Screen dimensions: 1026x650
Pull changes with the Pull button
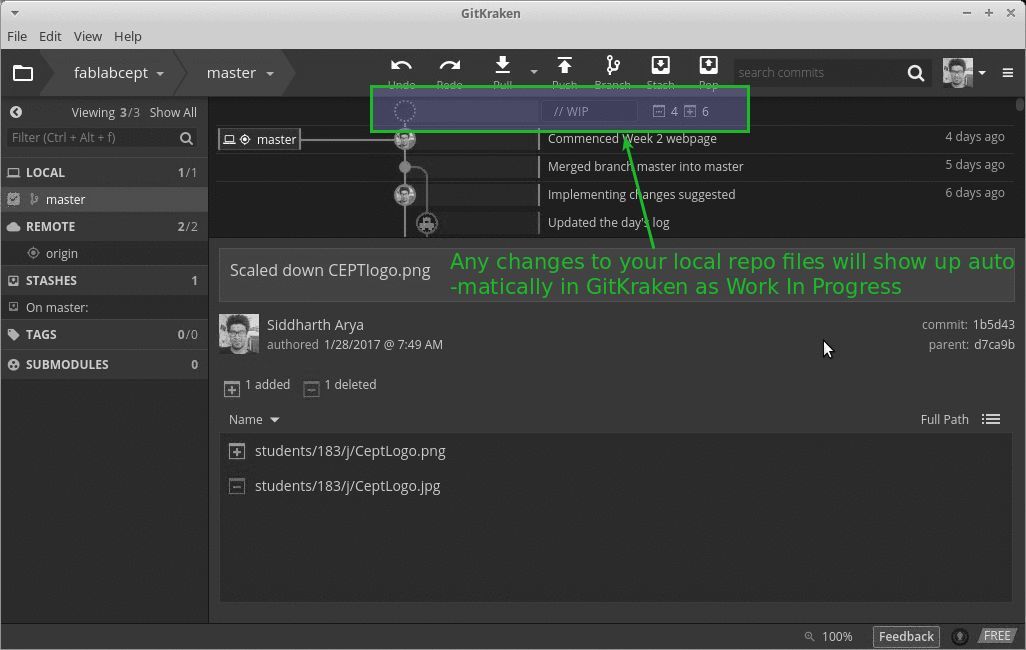[503, 73]
